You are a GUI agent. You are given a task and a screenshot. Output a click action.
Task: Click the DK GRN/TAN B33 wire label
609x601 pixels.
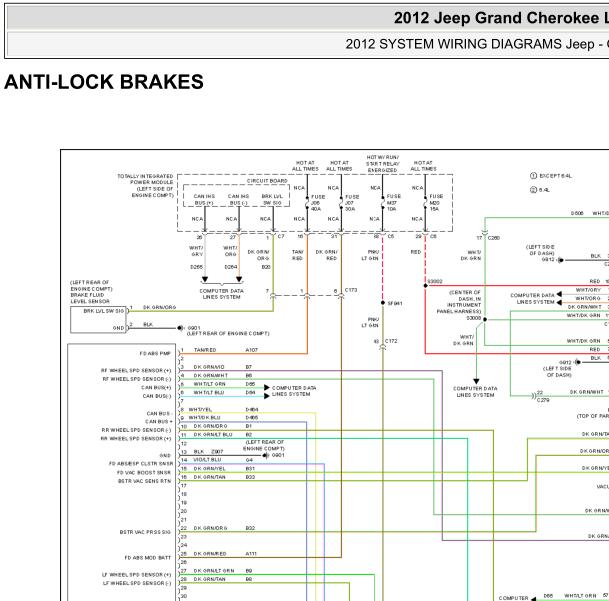pyautogui.click(x=224, y=477)
